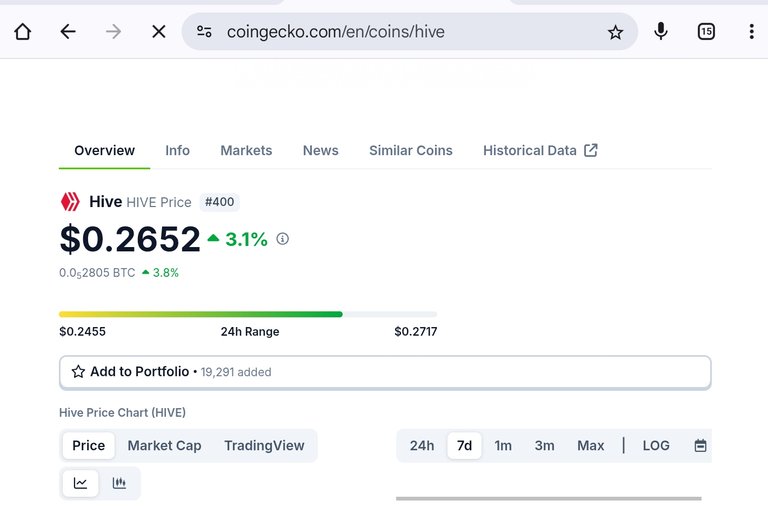Set chart range to 3m
This screenshot has width=768, height=506.
pyautogui.click(x=545, y=445)
